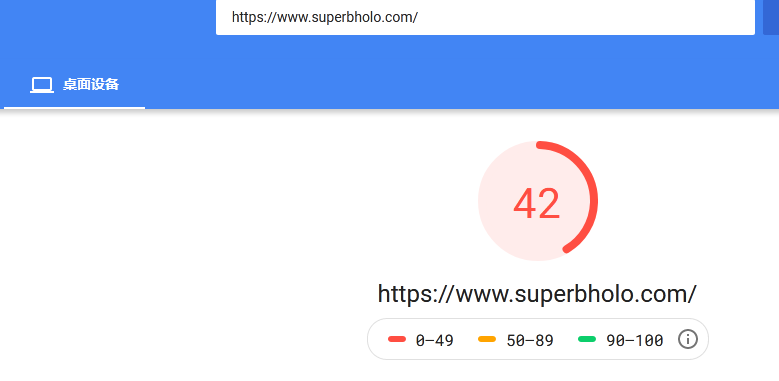This screenshot has height=381, width=779.
Task: Click the empty space inside the URL field
Action: coord(586,17)
